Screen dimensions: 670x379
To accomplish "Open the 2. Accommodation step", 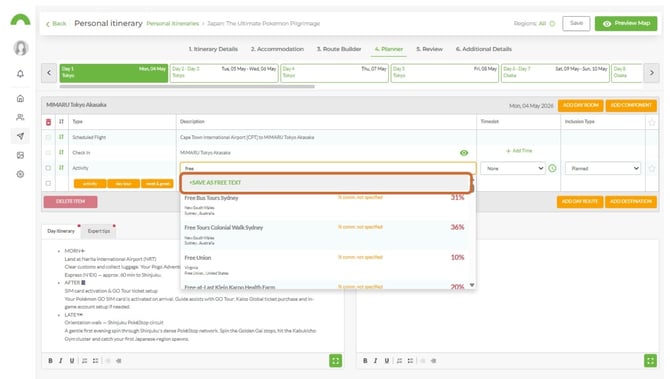I will tap(277, 49).
